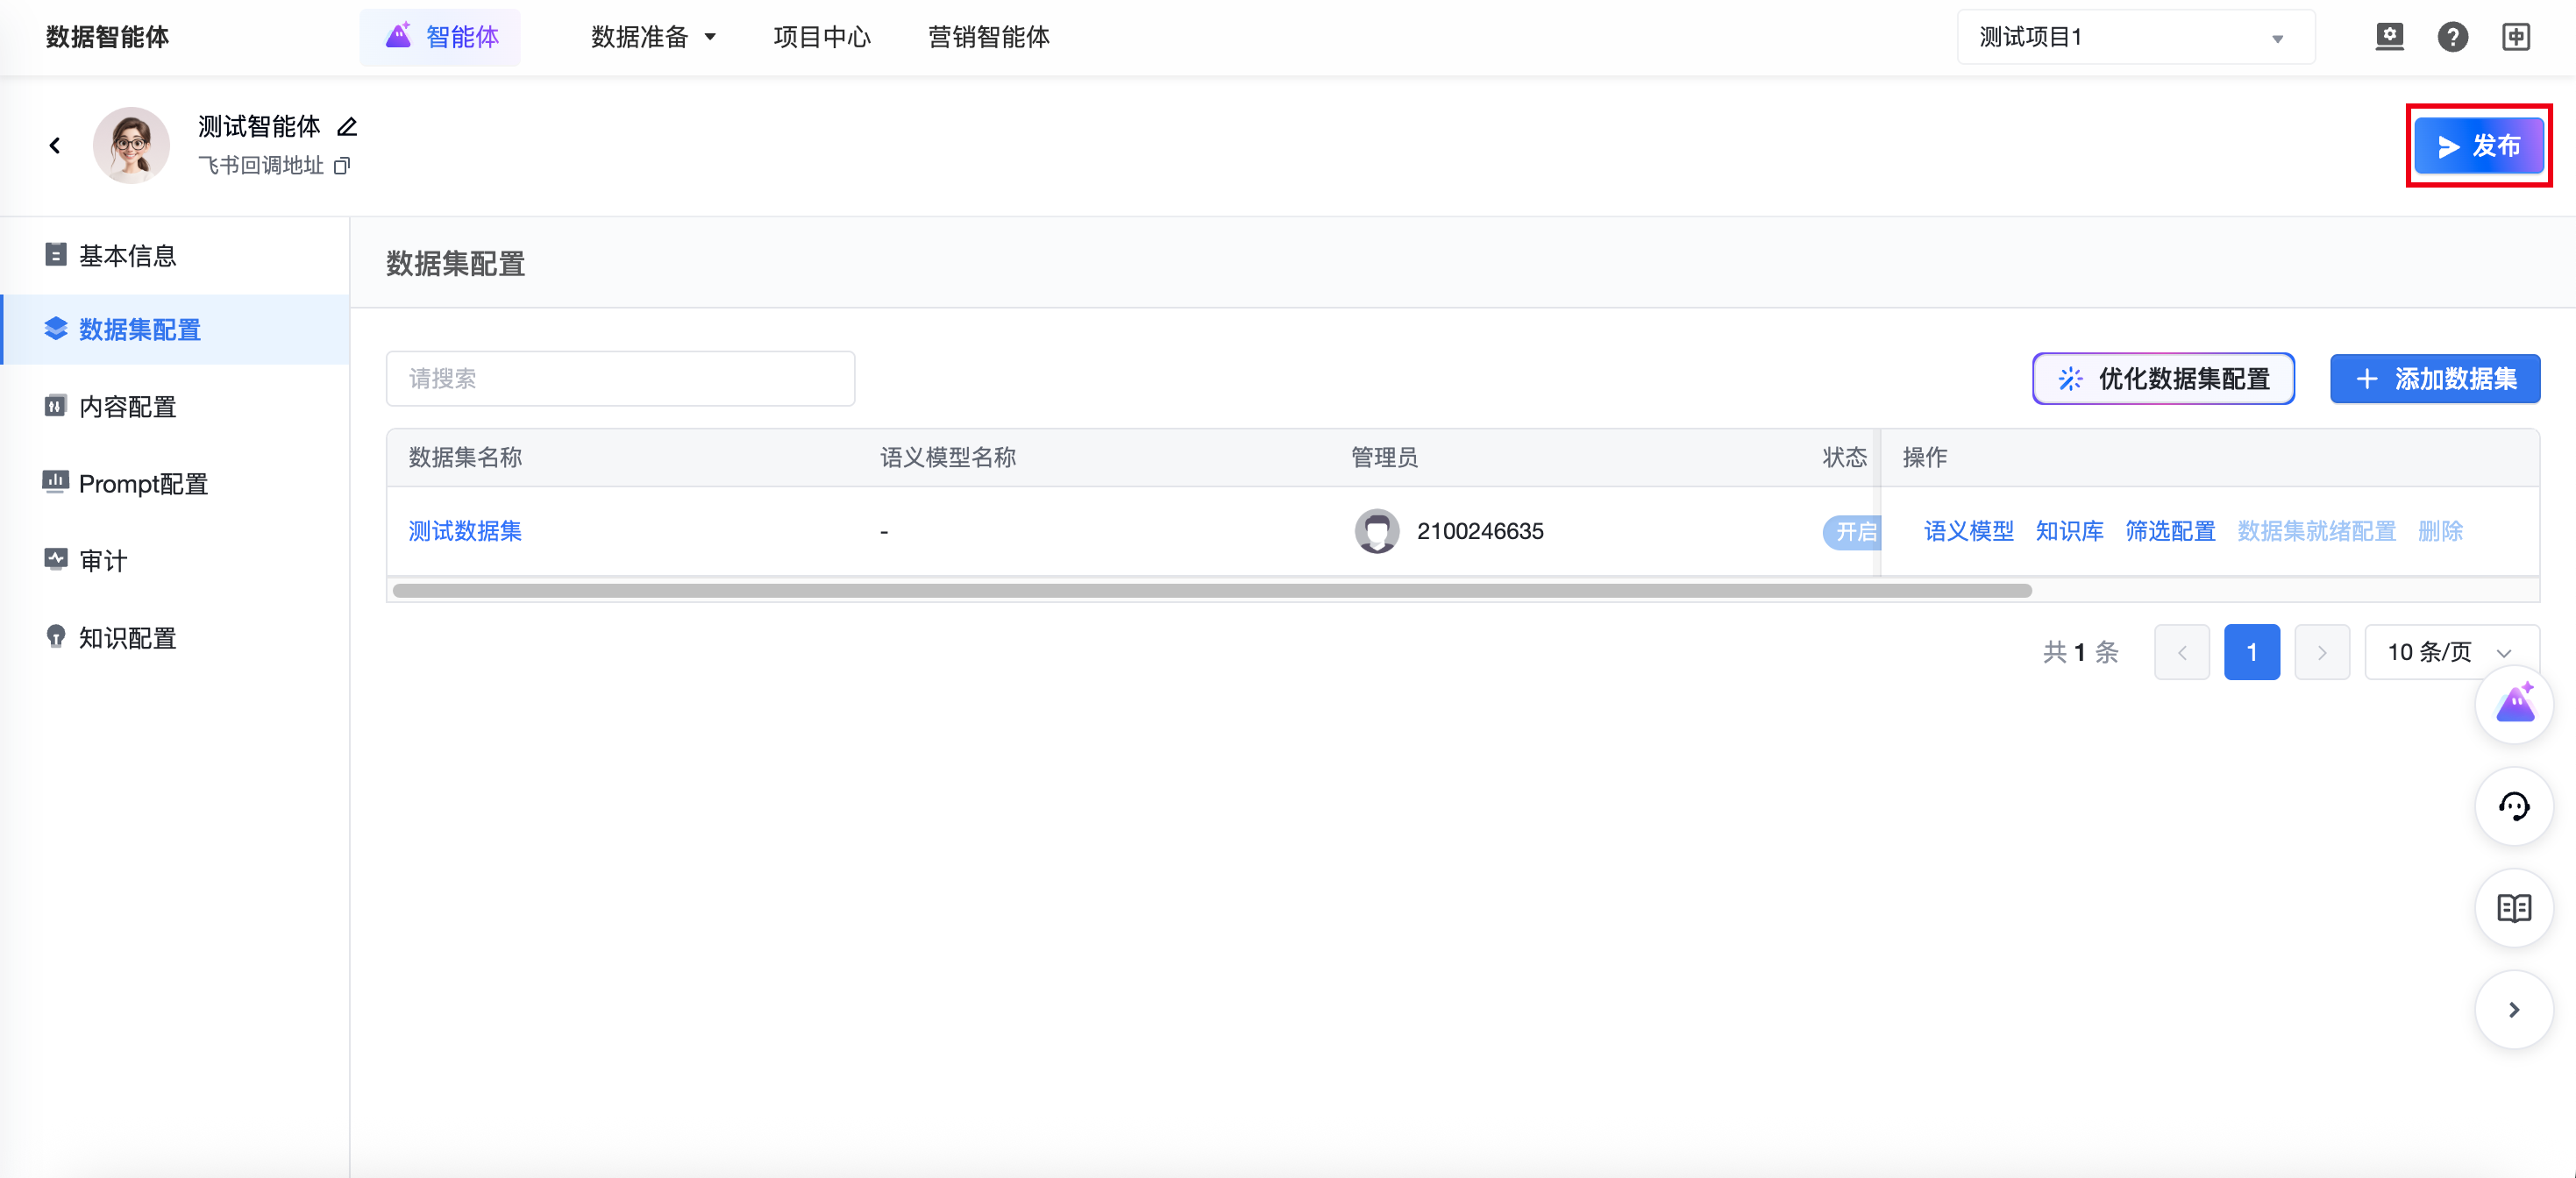Image resolution: width=2576 pixels, height=1178 pixels.
Task: Collapse the floating panel with right chevron
Action: point(2513,1010)
